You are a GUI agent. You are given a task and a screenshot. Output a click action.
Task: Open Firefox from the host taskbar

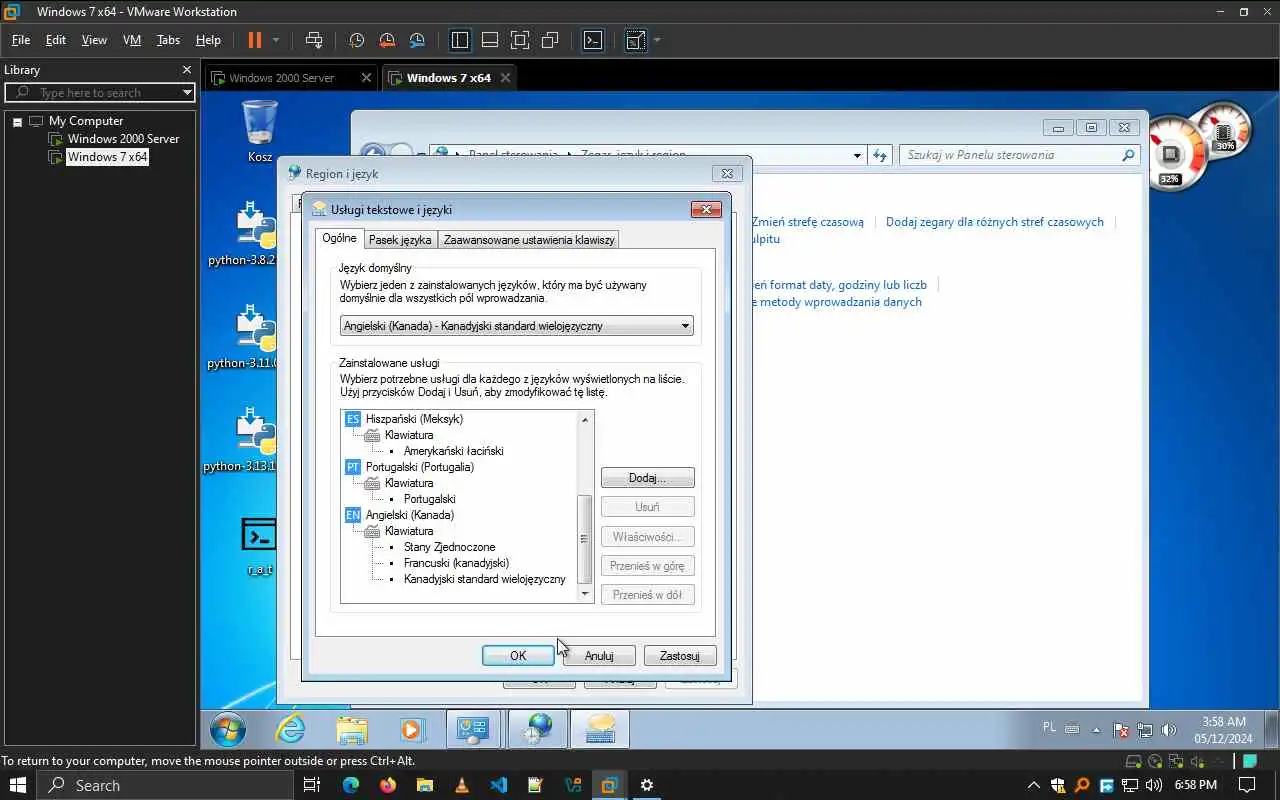pyautogui.click(x=388, y=785)
